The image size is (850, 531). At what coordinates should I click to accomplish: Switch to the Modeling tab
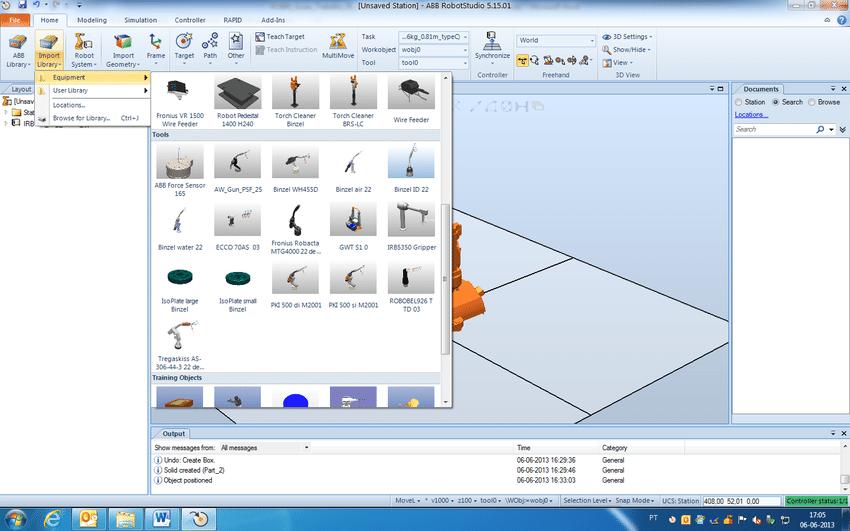pos(92,20)
